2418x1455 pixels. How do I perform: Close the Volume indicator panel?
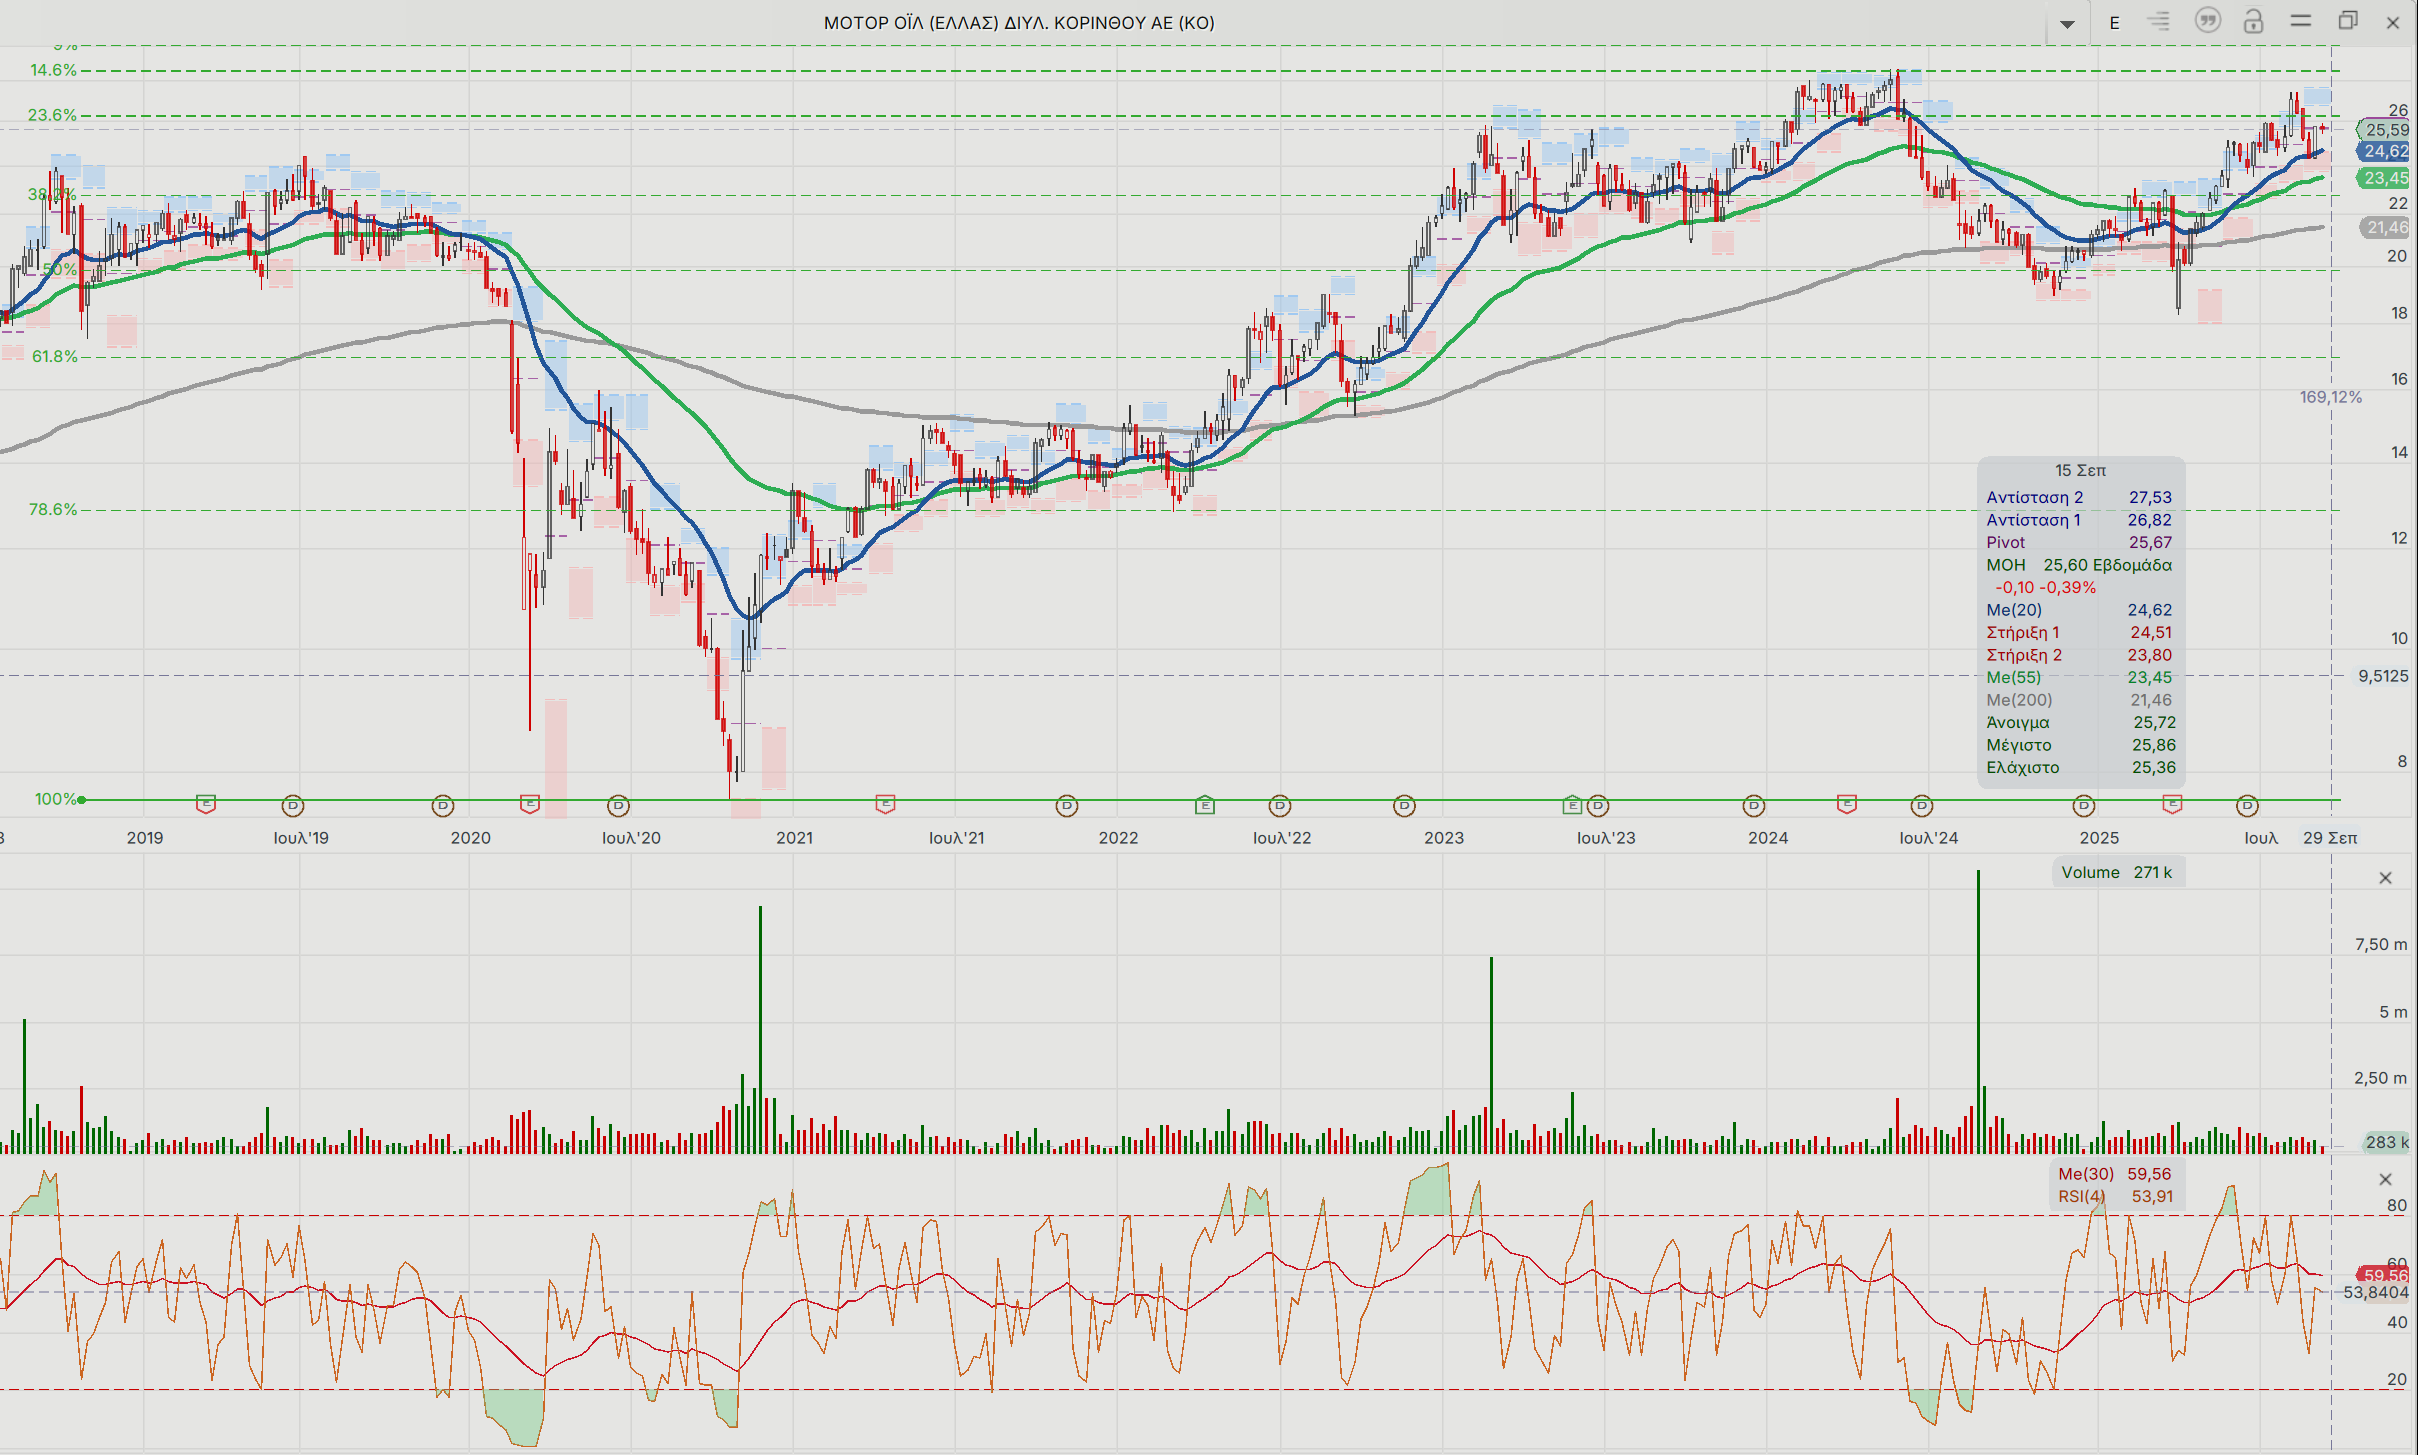(2385, 878)
